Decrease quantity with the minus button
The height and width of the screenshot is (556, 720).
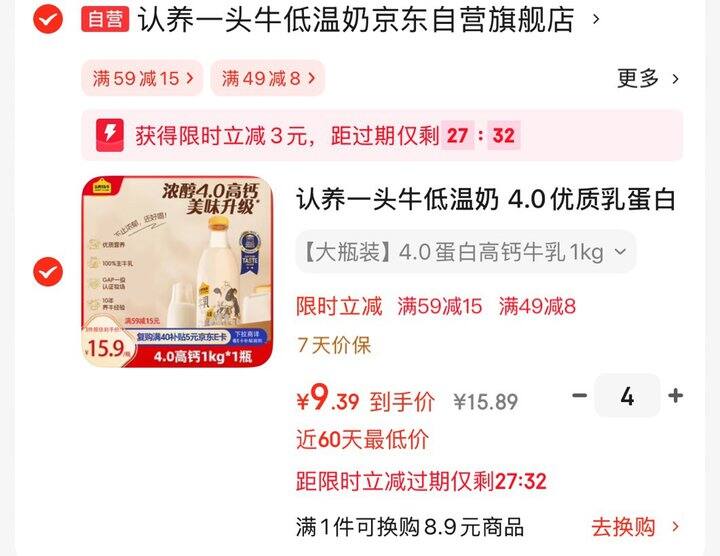point(579,395)
